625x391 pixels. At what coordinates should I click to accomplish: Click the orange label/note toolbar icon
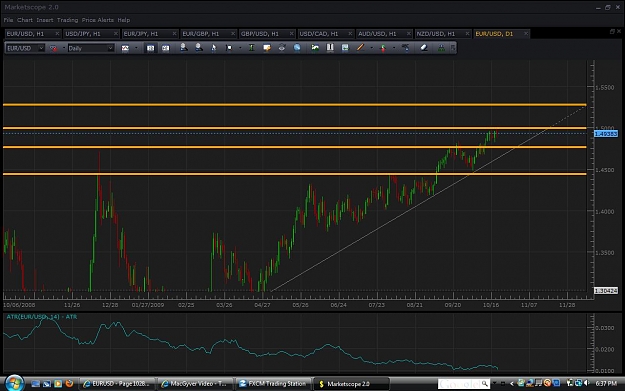click(x=267, y=48)
